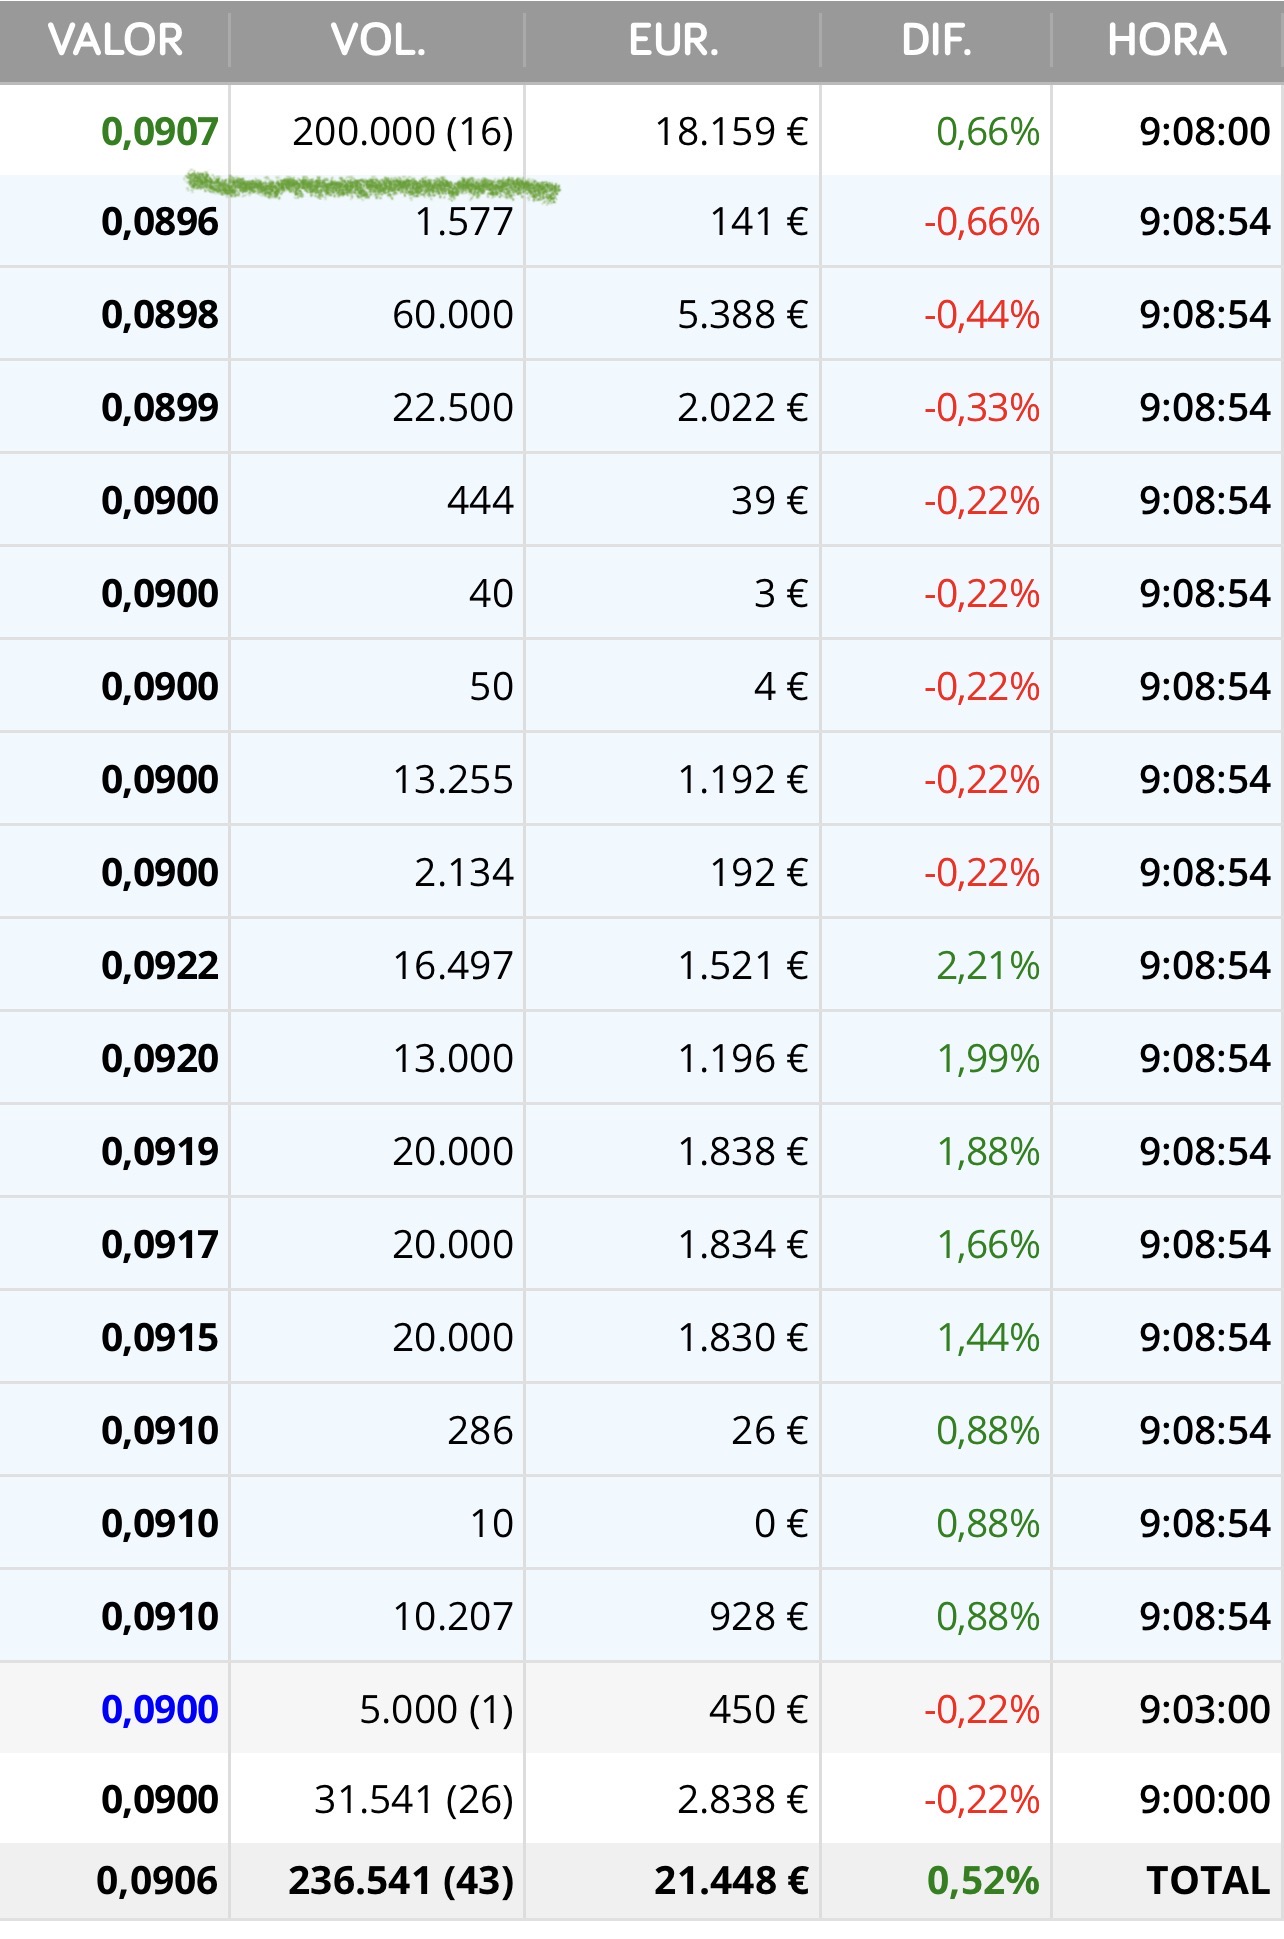Select the 200.000 (16) volume cell
Image resolution: width=1284 pixels, height=1939 pixels.
[402, 131]
